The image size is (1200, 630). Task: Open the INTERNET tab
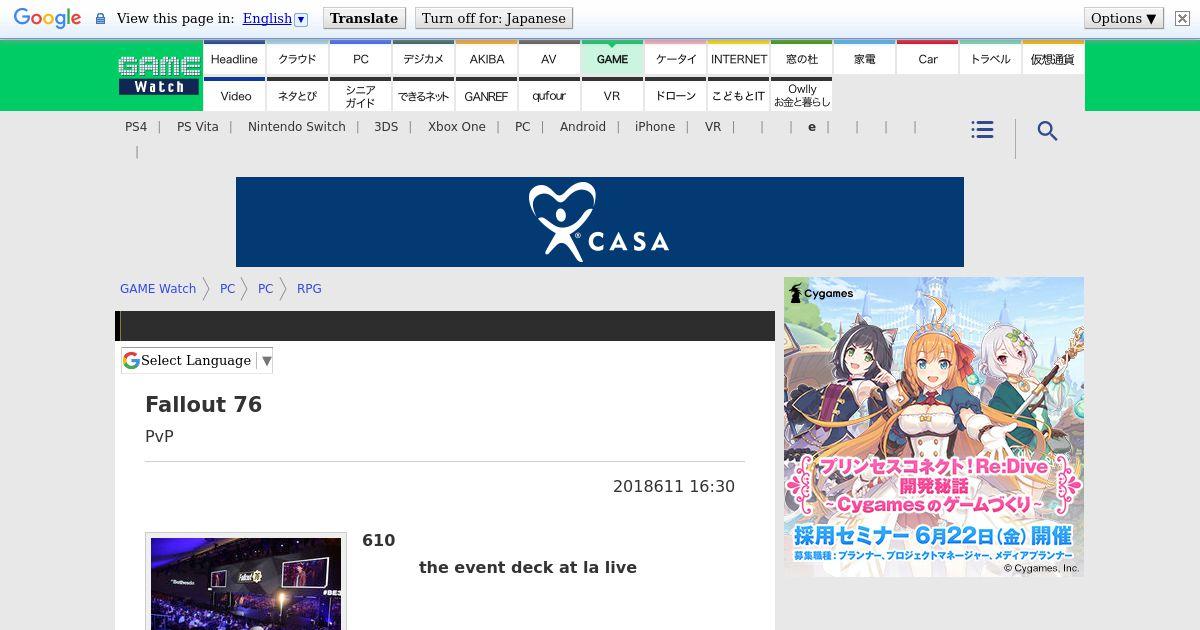738,58
